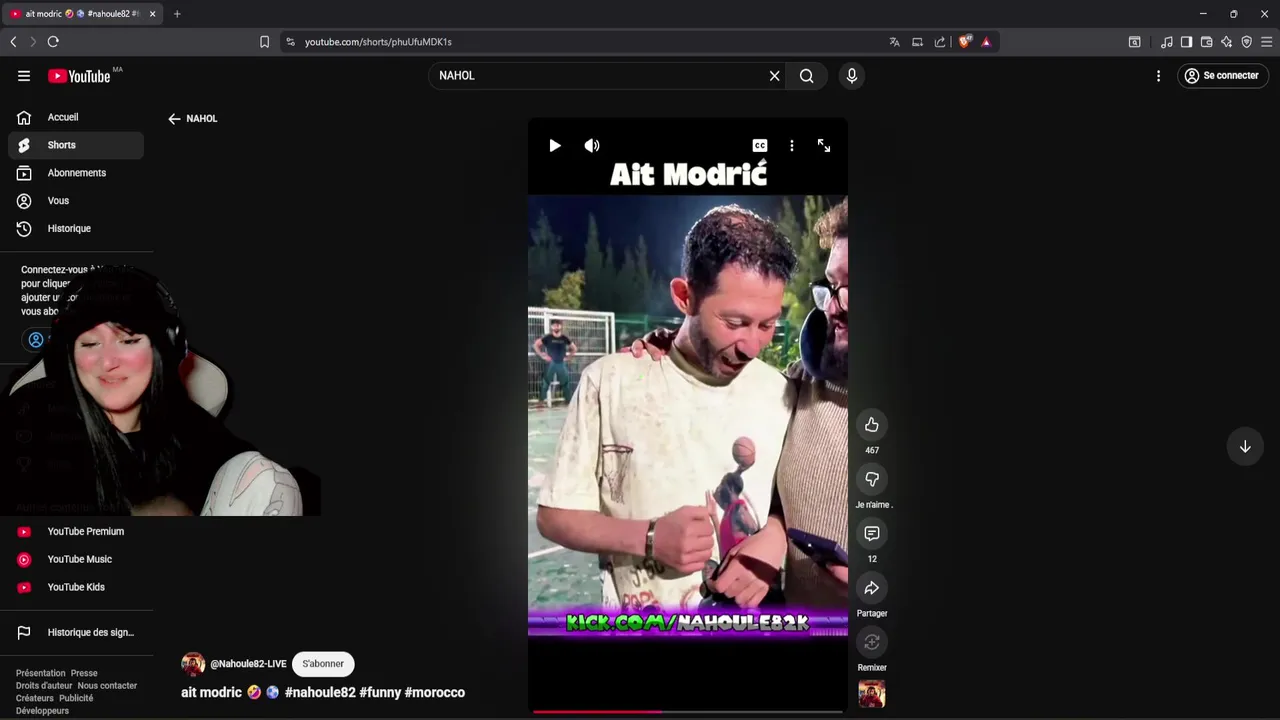Open the Présentation footer link

(40, 673)
